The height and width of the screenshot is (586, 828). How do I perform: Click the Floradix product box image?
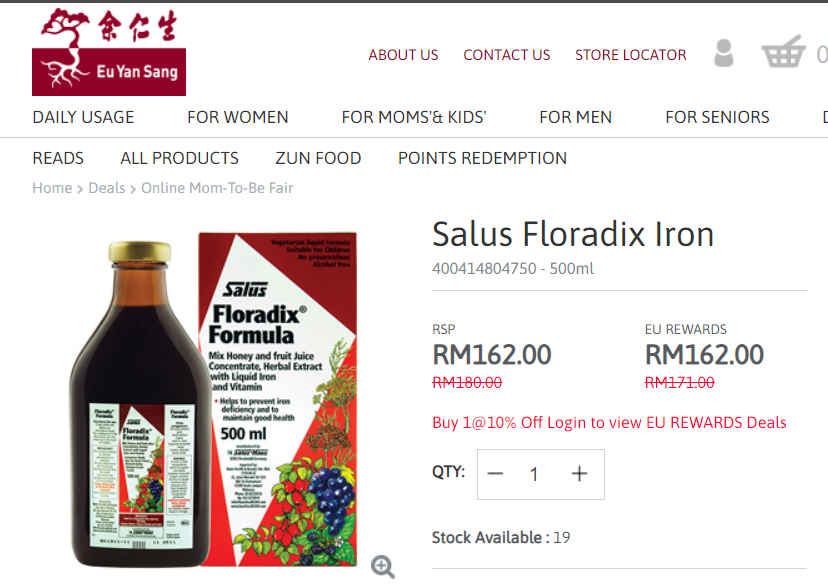click(x=277, y=399)
